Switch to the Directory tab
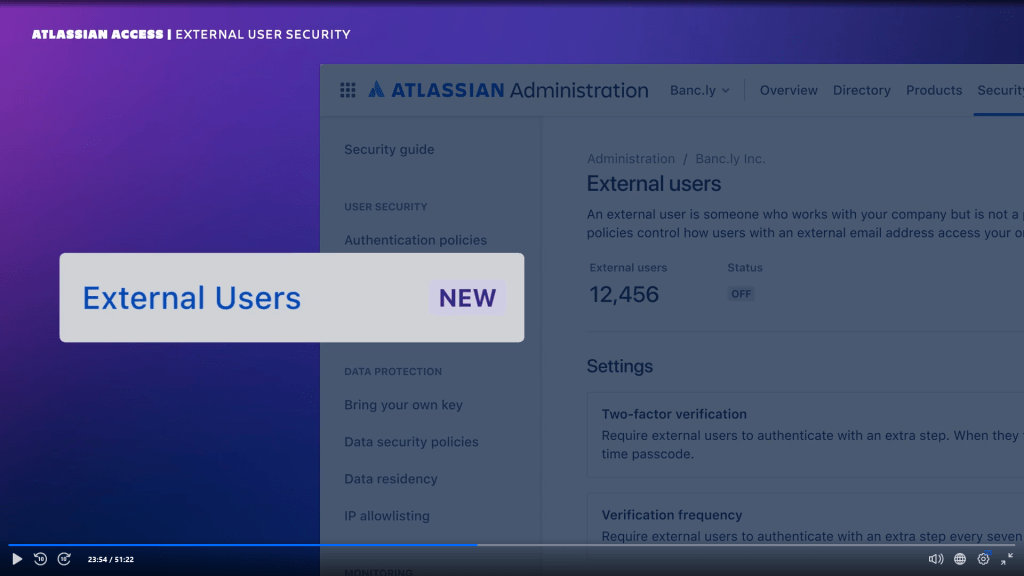 tap(861, 90)
